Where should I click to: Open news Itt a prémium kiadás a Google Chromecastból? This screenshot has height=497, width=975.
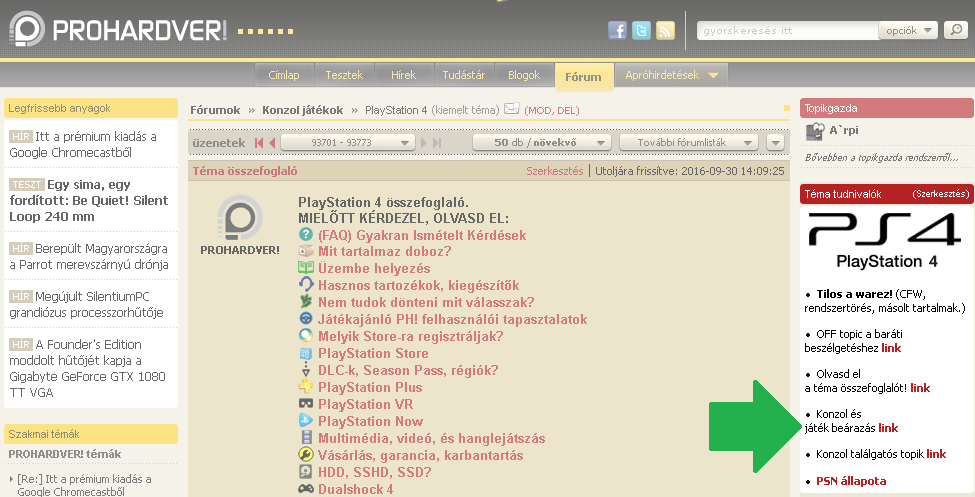tap(83, 144)
